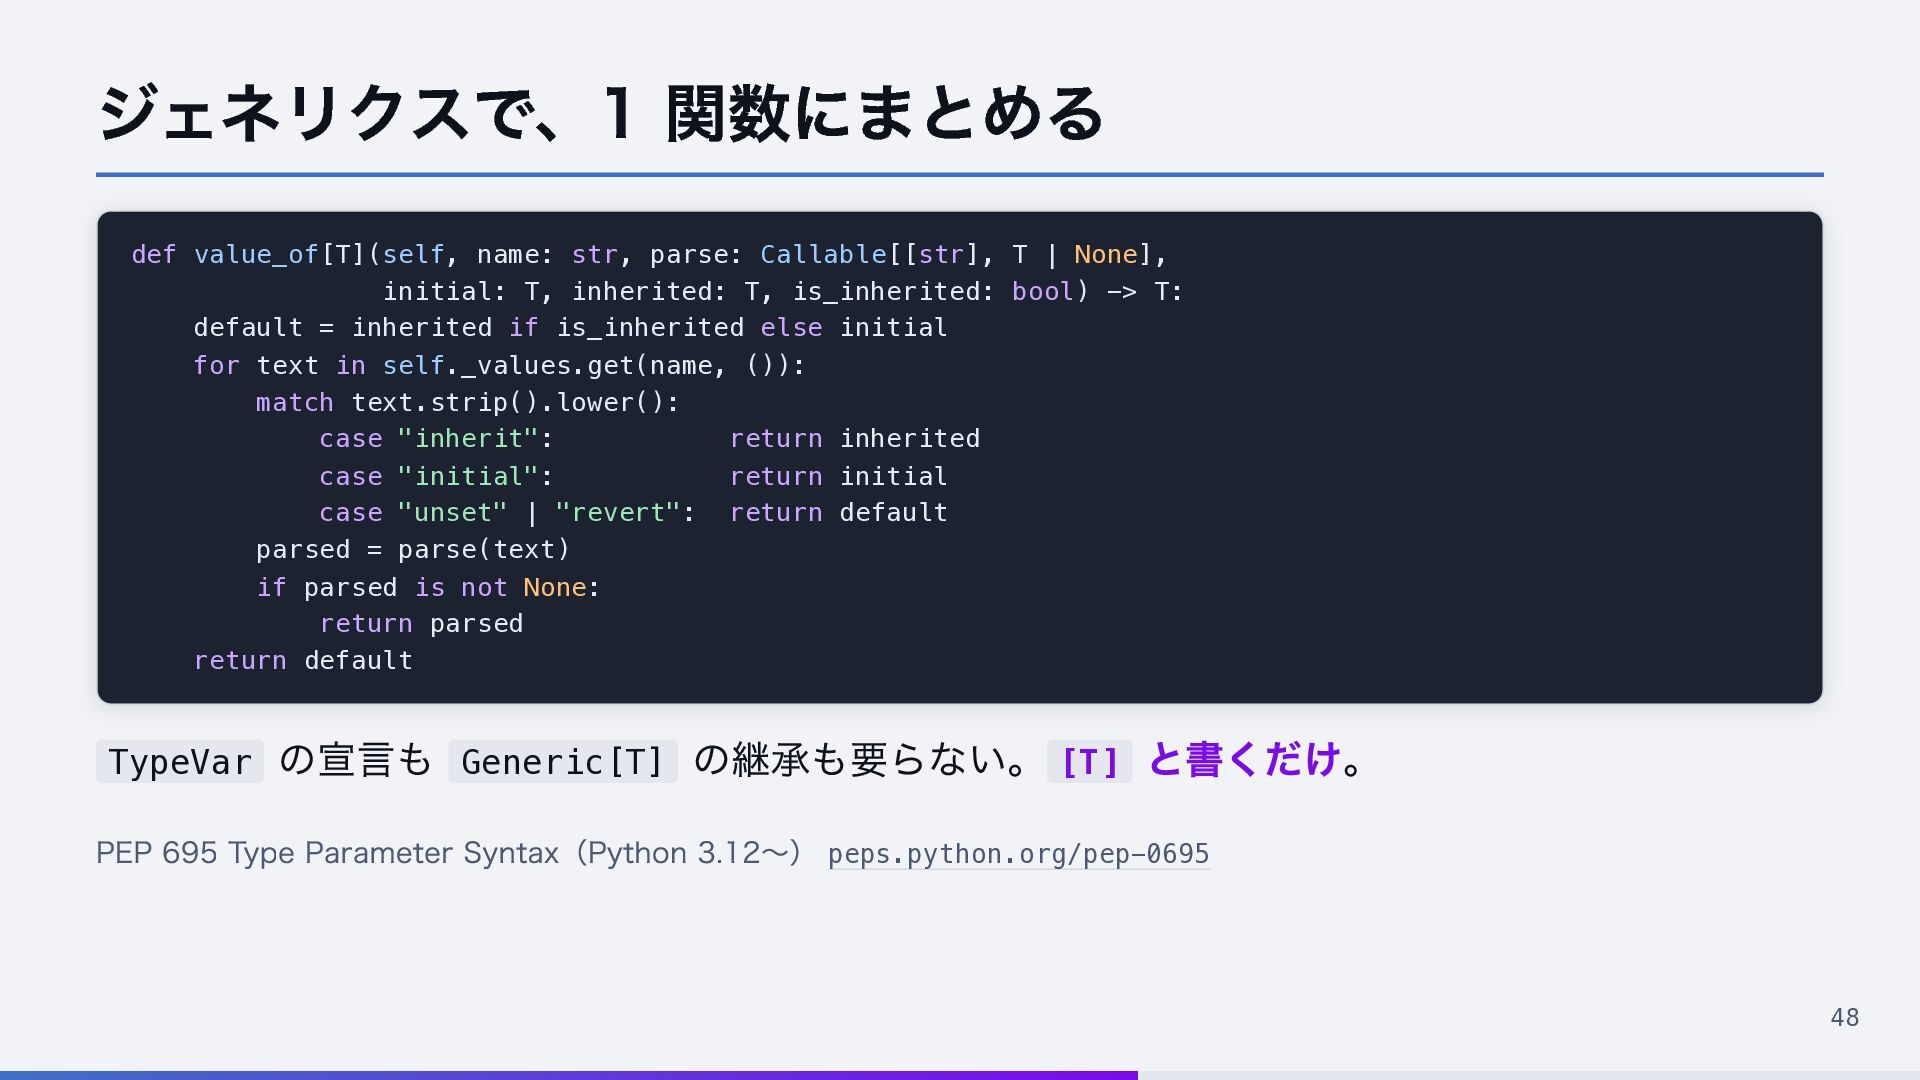This screenshot has width=1920, height=1080.
Task: Click the code line match text.strip().lower():
Action: 467,403
